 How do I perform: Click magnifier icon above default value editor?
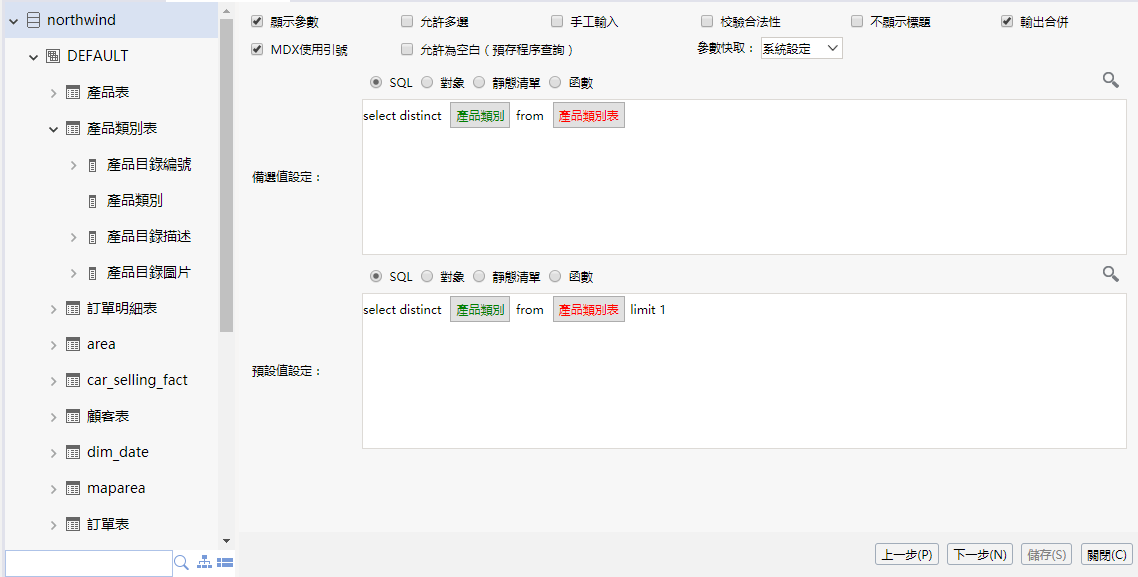tap(1110, 274)
